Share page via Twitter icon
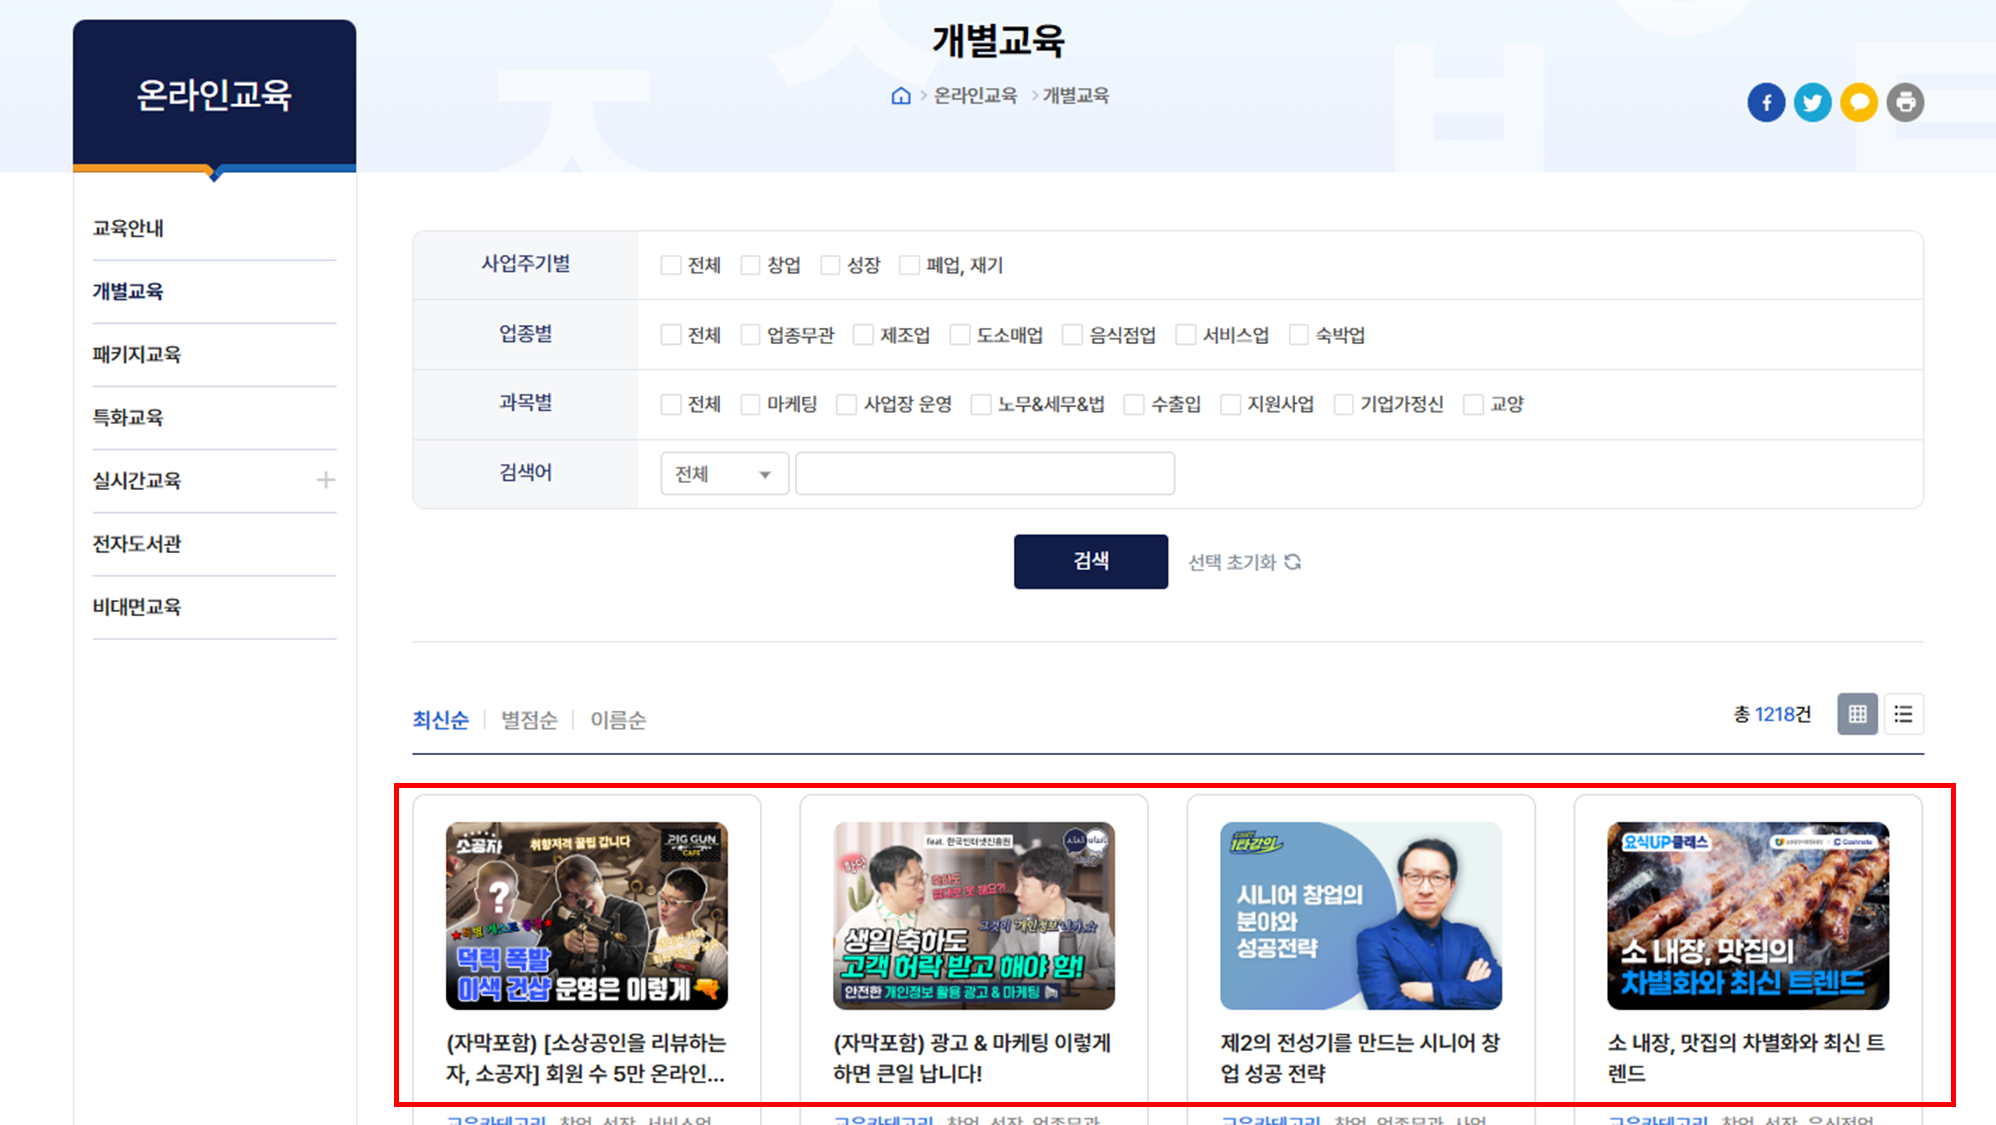1996x1125 pixels. [1812, 102]
